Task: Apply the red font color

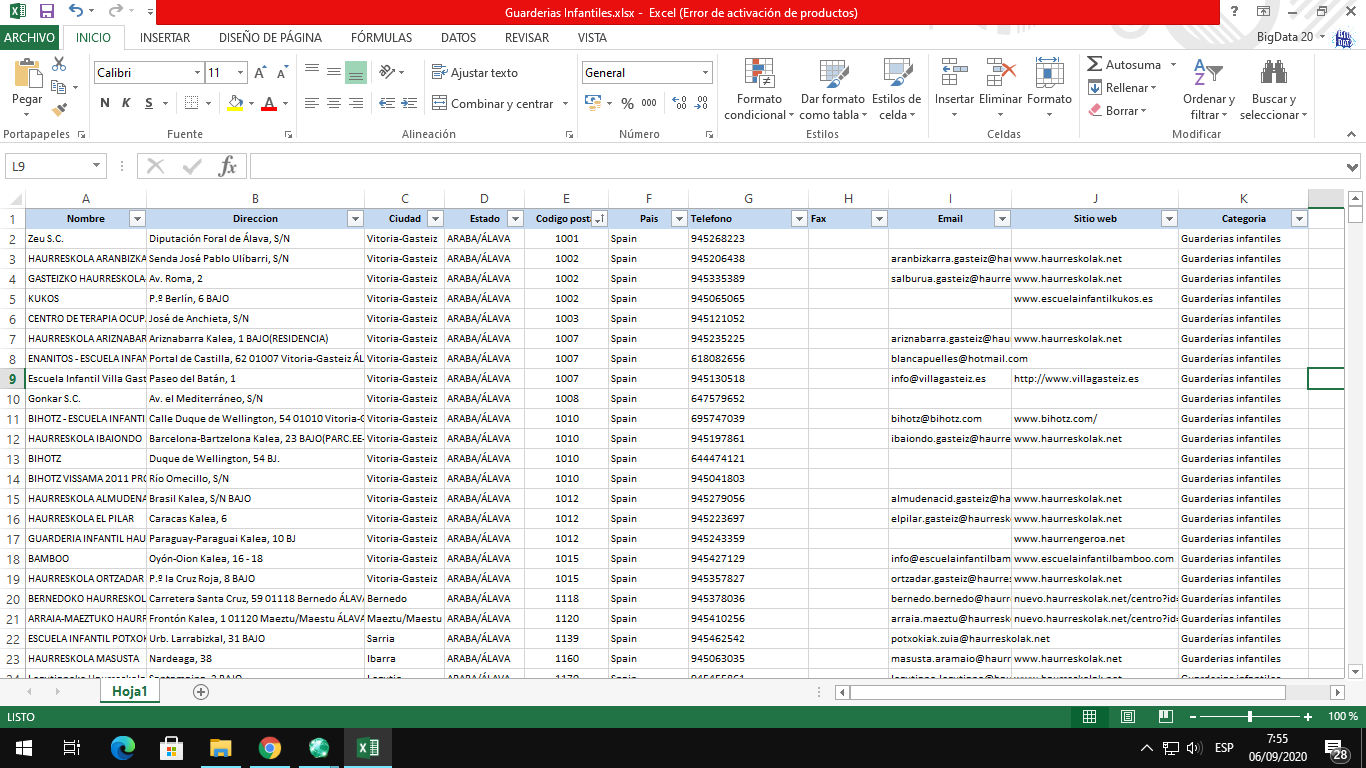Action: (x=268, y=103)
